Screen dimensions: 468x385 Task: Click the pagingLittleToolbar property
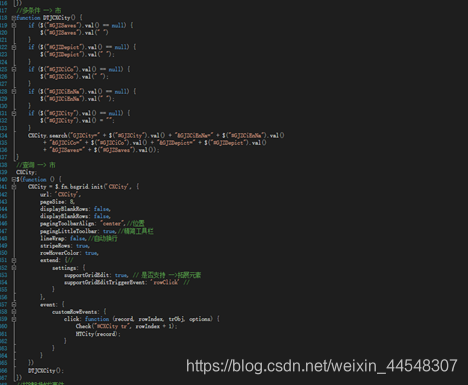pos(78,231)
